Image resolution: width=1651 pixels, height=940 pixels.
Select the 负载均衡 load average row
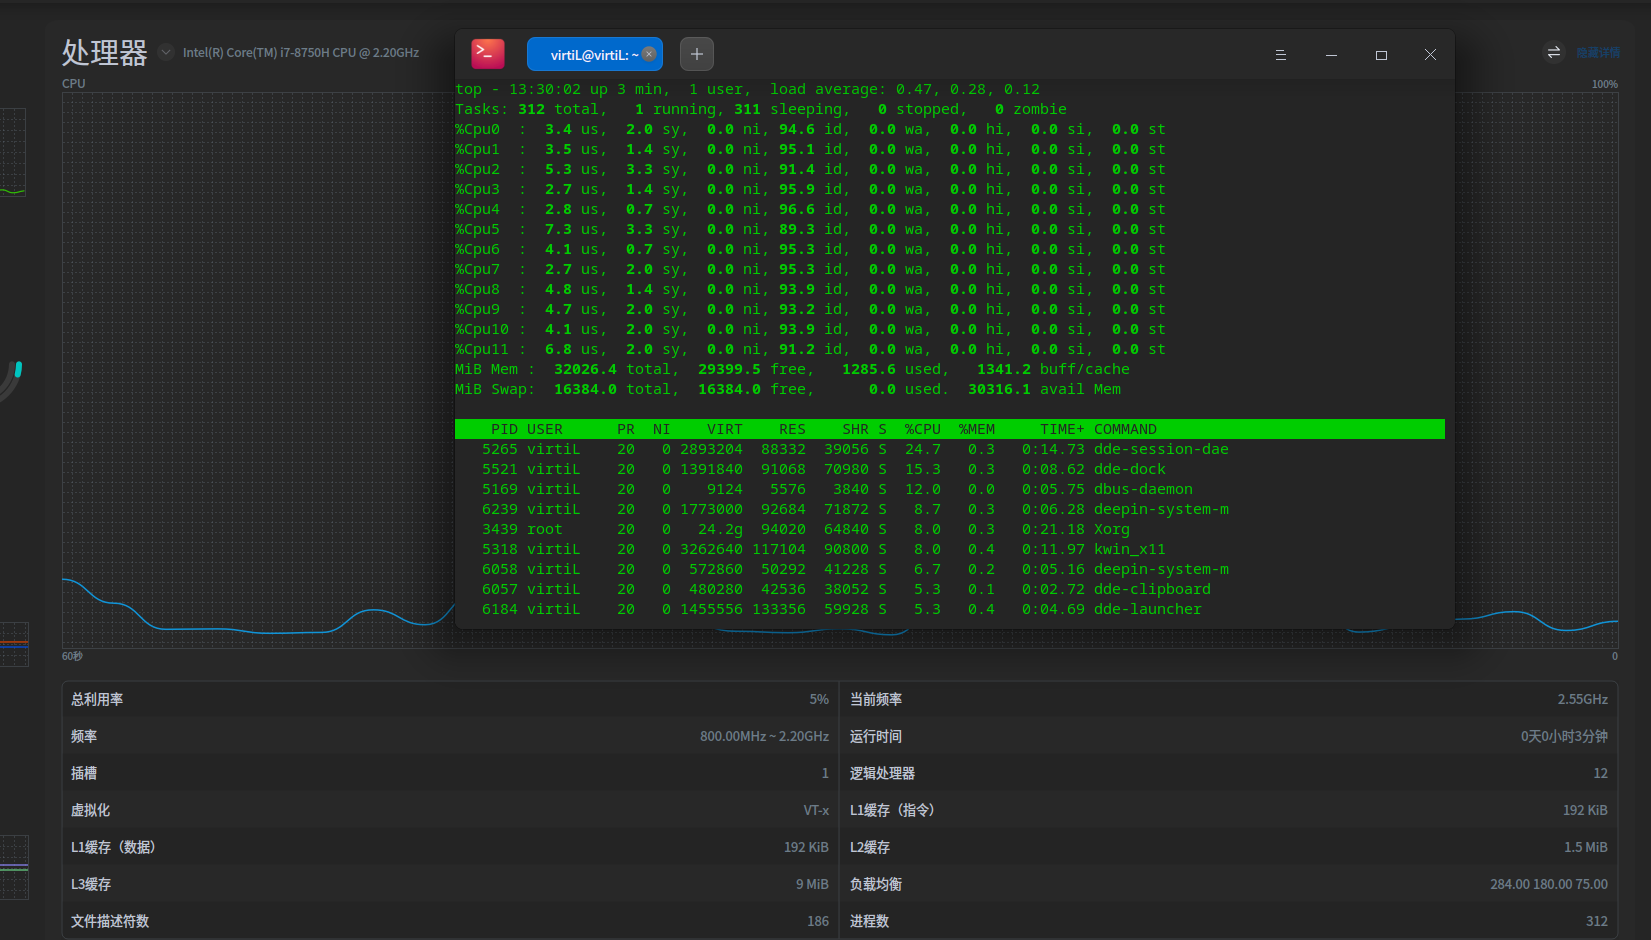click(1228, 884)
